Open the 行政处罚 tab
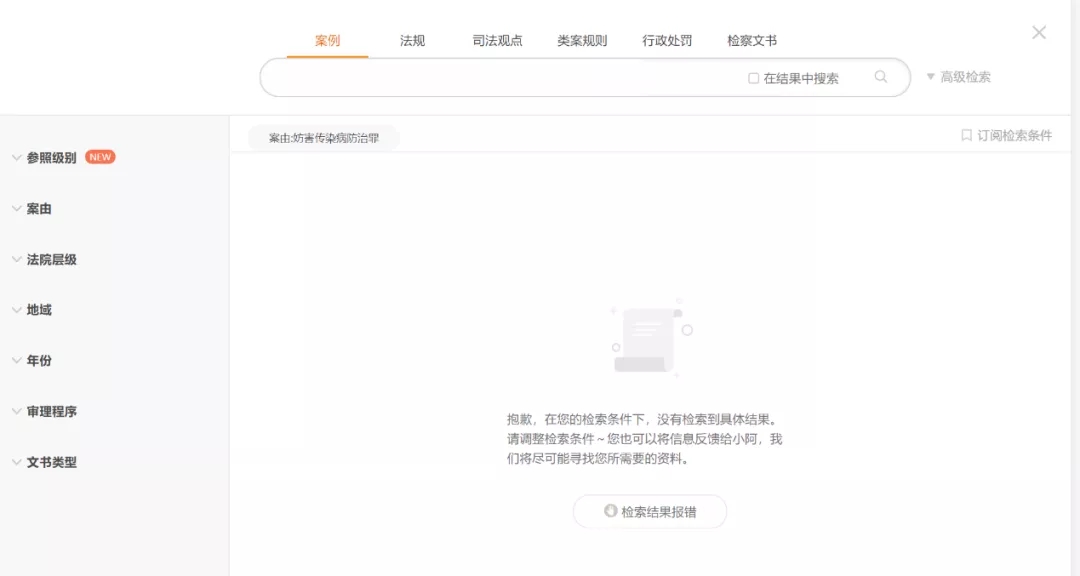The height and width of the screenshot is (576, 1080). coord(667,41)
